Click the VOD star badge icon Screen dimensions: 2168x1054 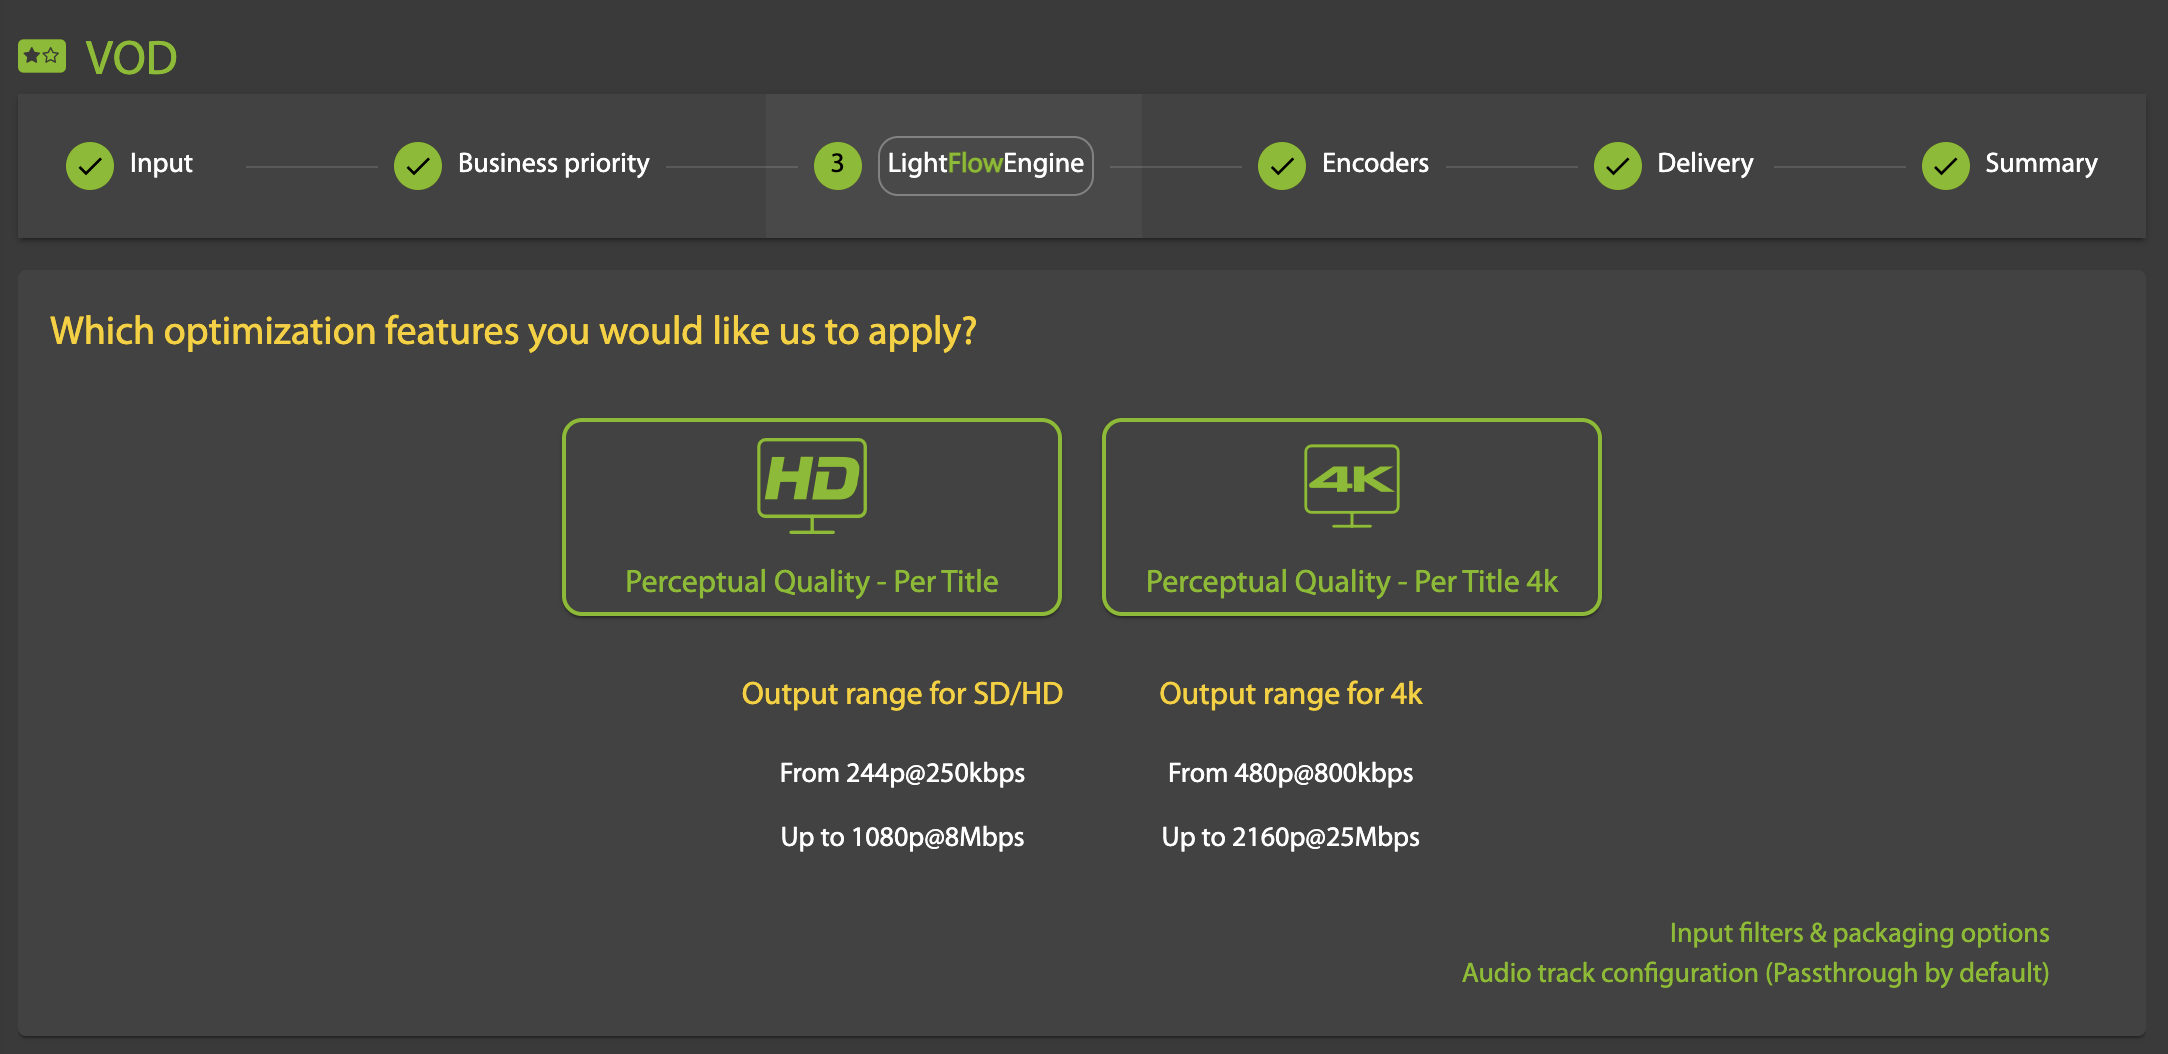tap(42, 57)
